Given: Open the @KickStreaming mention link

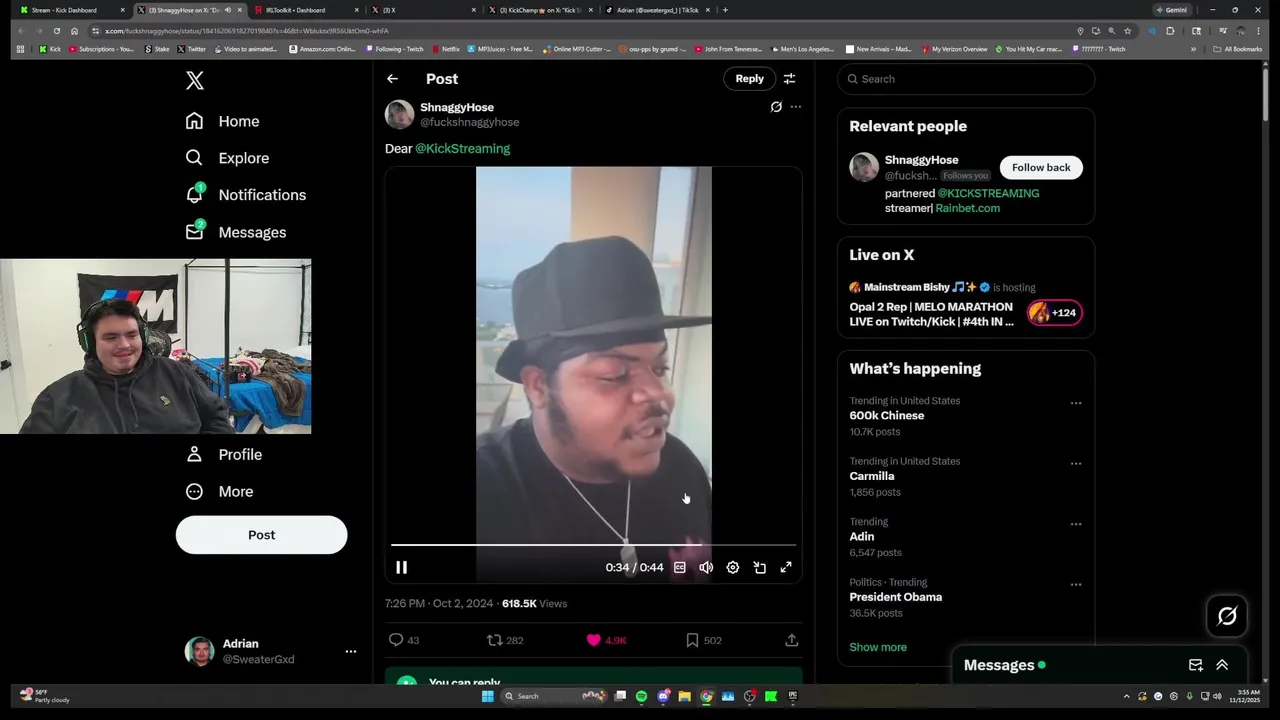Looking at the screenshot, I should [462, 148].
